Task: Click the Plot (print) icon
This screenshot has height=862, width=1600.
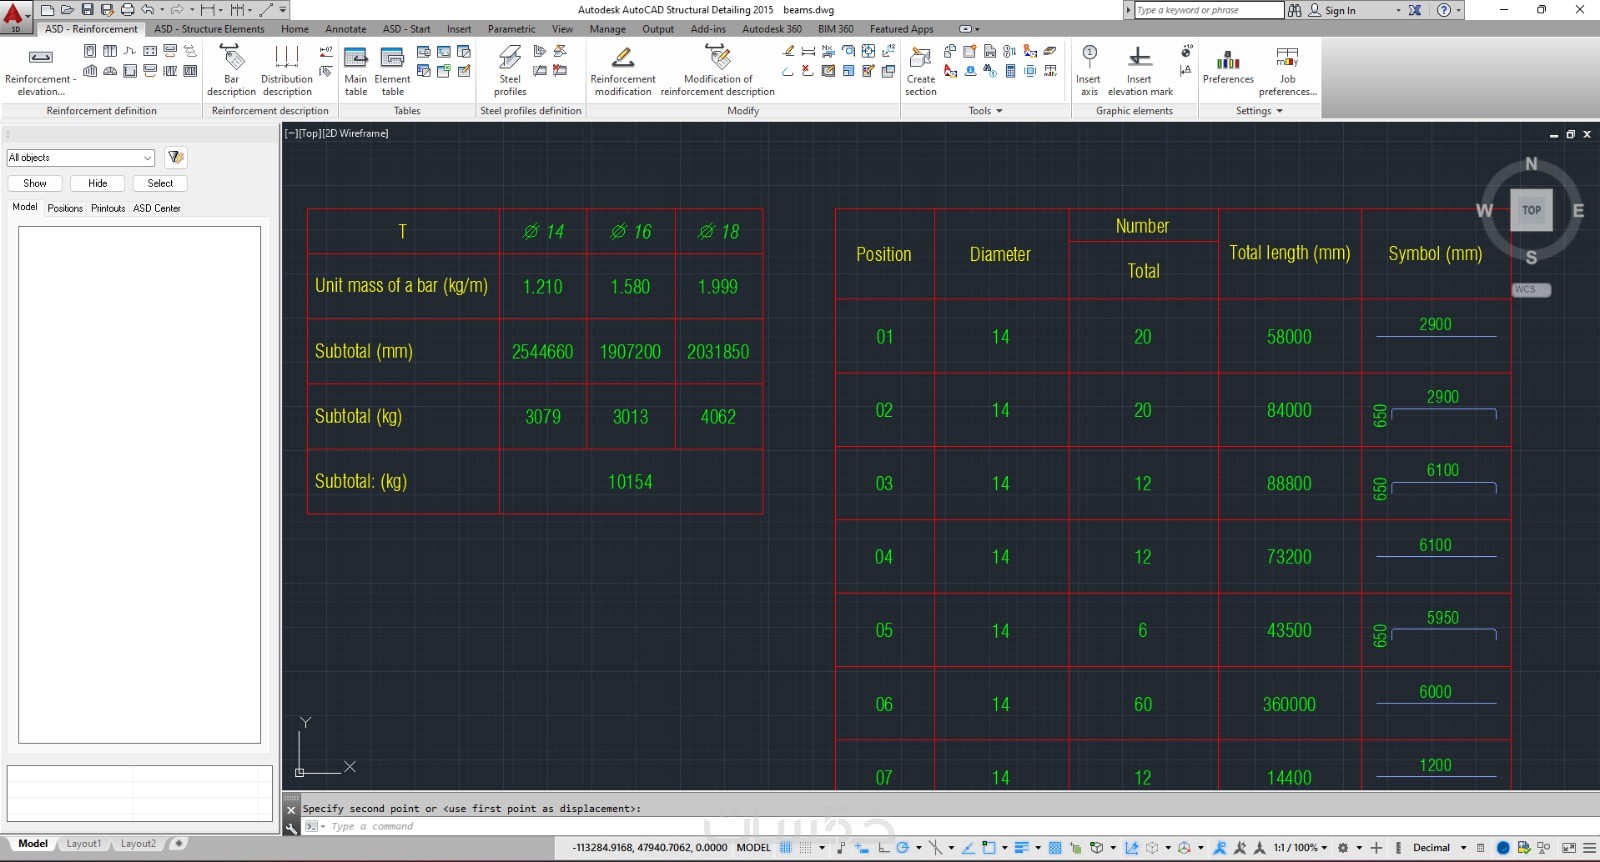Action: click(x=127, y=10)
